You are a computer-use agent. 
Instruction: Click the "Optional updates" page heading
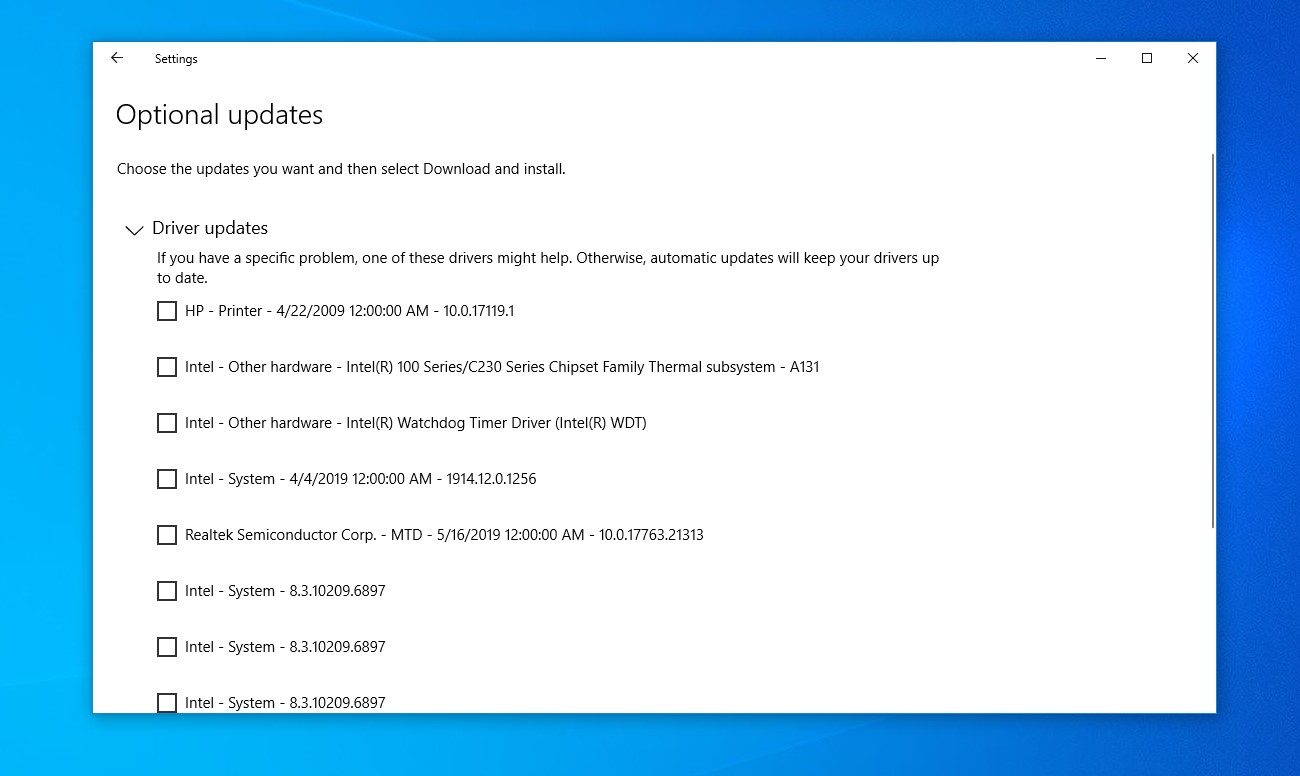point(219,115)
